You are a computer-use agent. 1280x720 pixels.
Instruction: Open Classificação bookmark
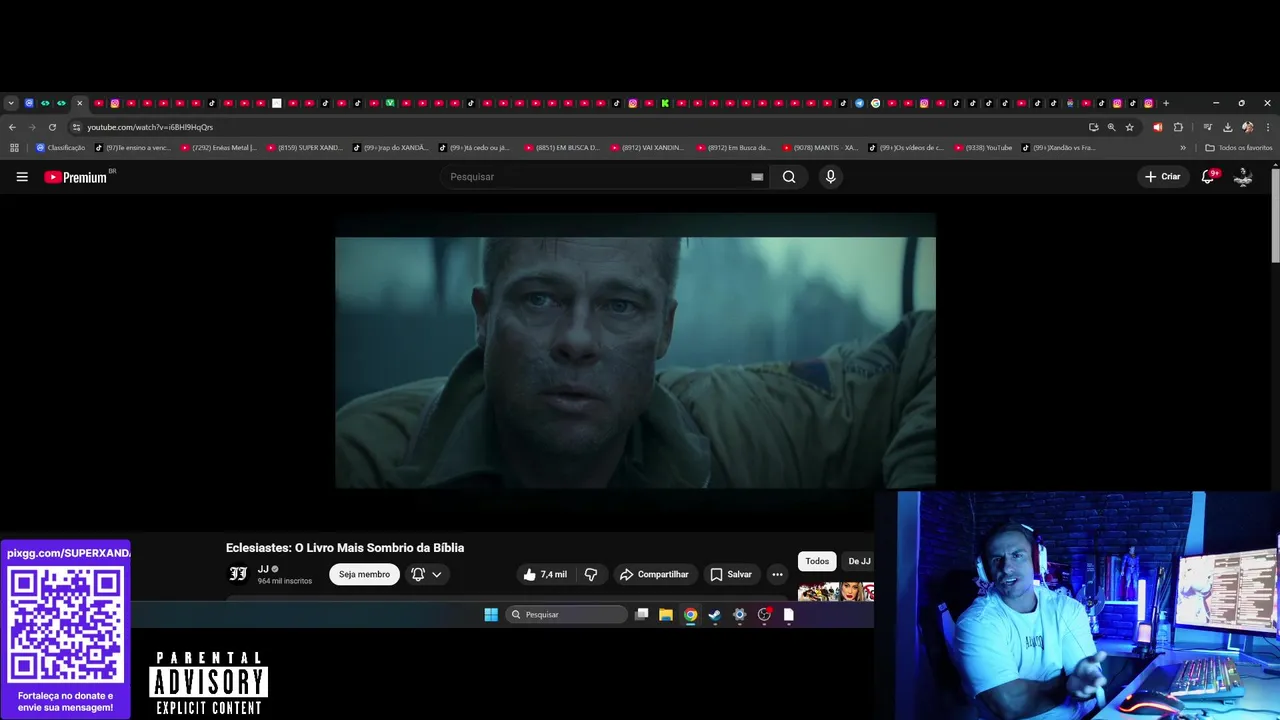pos(60,148)
